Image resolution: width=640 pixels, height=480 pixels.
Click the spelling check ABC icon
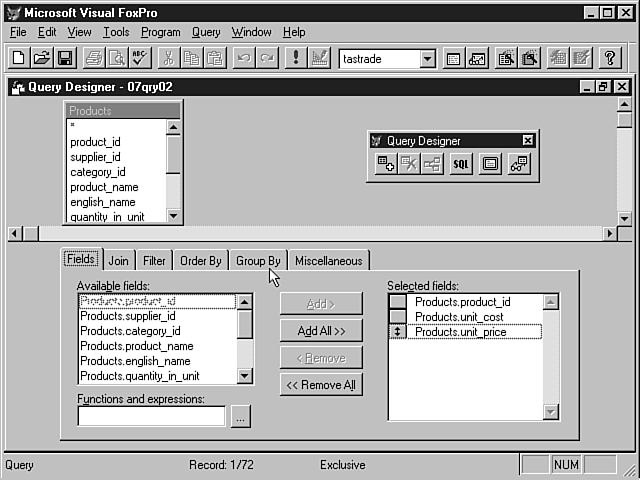[x=139, y=58]
